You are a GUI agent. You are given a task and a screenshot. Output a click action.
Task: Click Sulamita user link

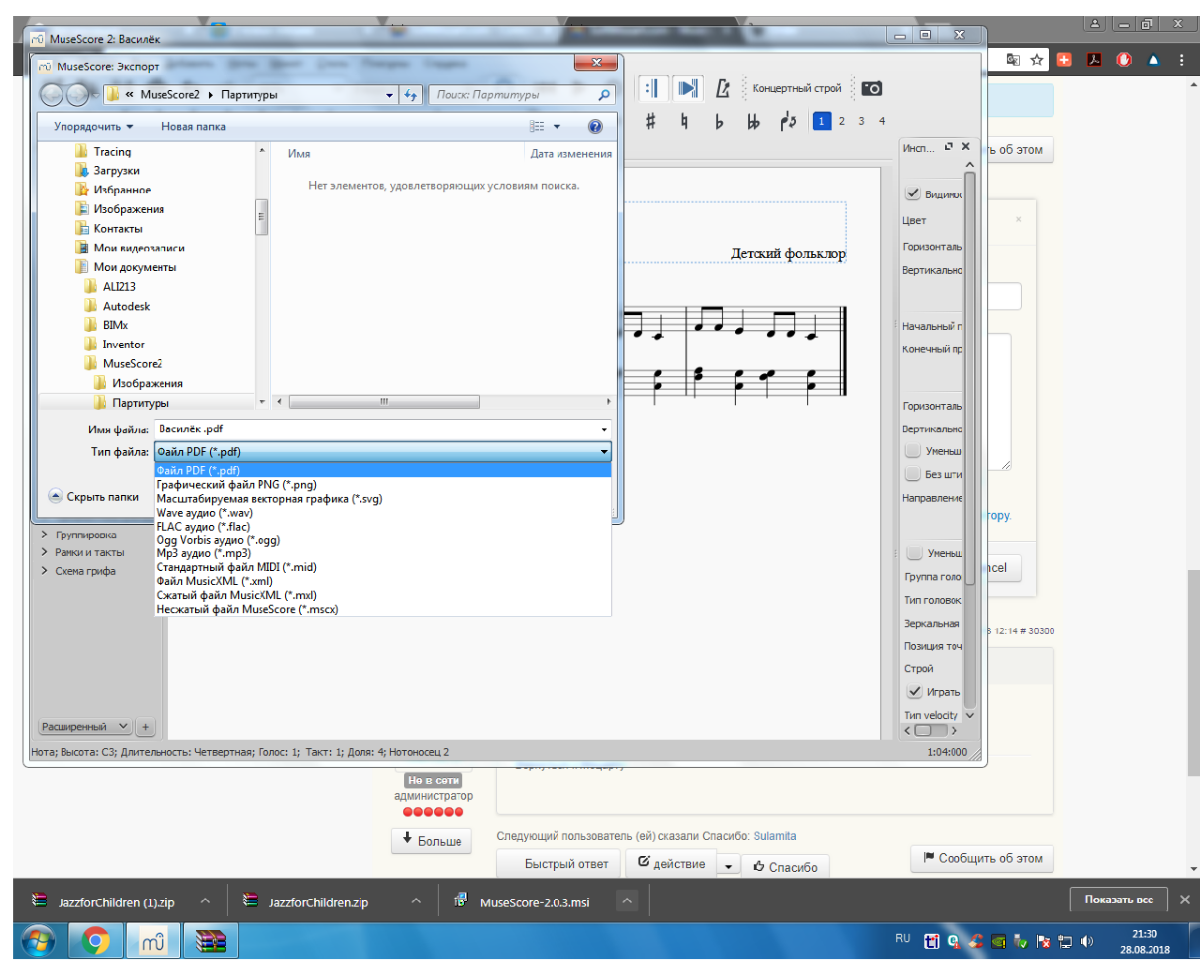click(x=775, y=836)
